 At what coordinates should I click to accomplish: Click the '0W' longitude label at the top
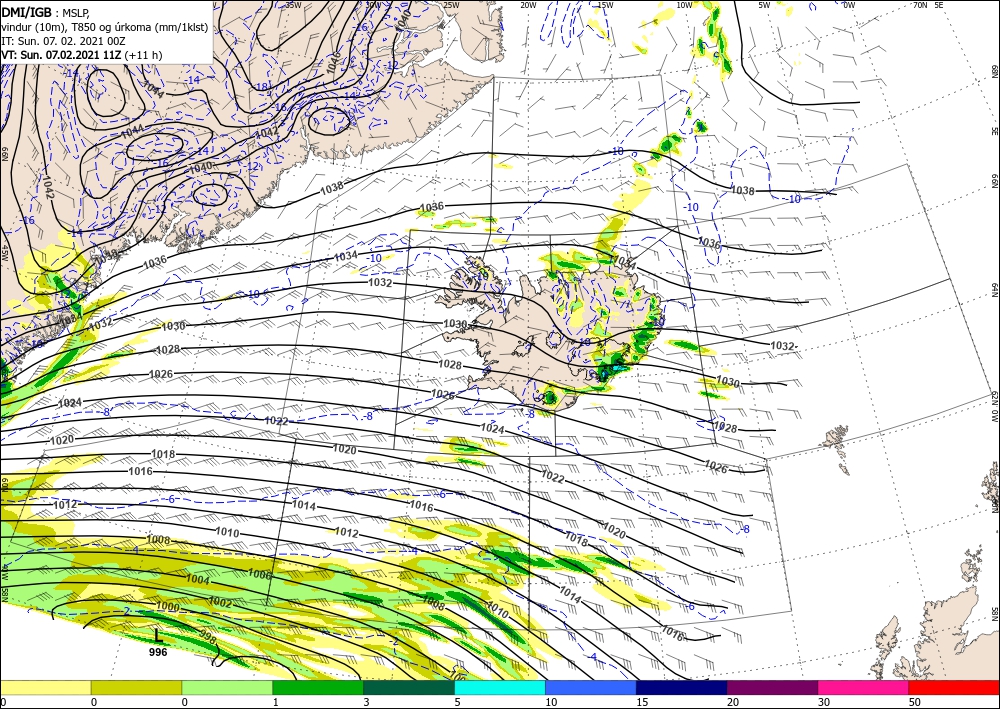coord(849,5)
